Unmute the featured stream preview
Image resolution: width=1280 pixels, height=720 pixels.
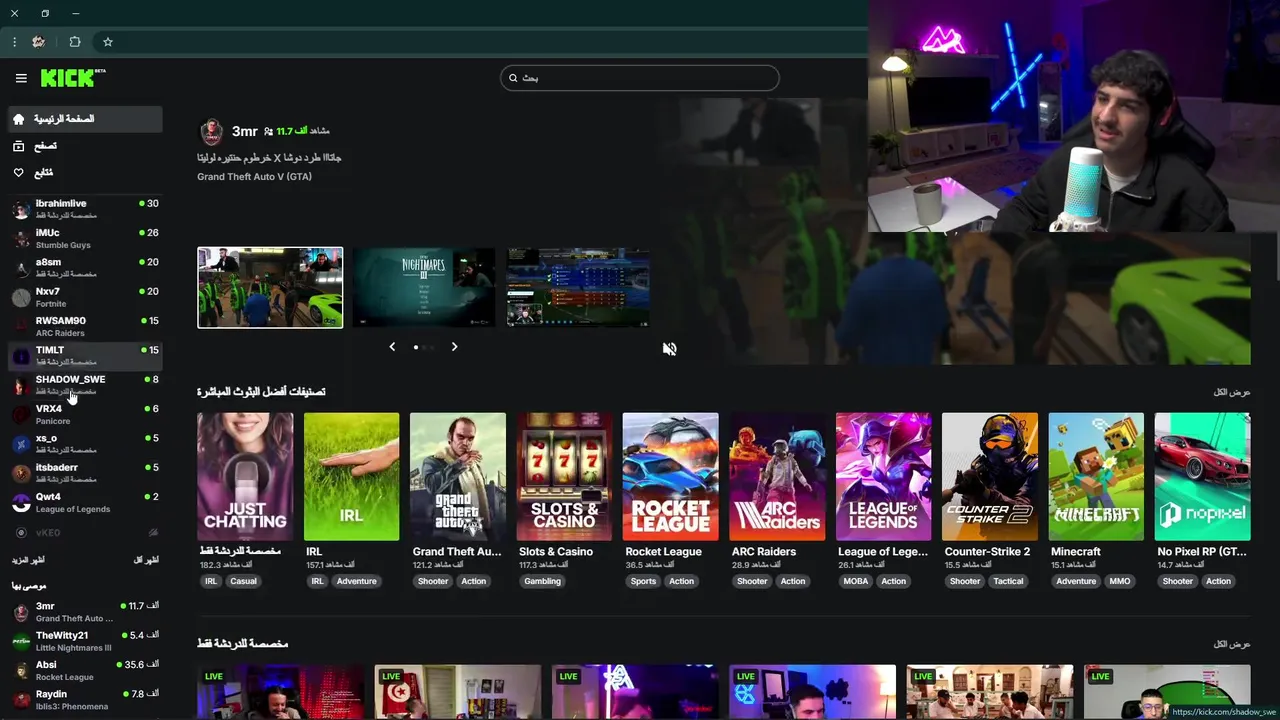click(669, 349)
